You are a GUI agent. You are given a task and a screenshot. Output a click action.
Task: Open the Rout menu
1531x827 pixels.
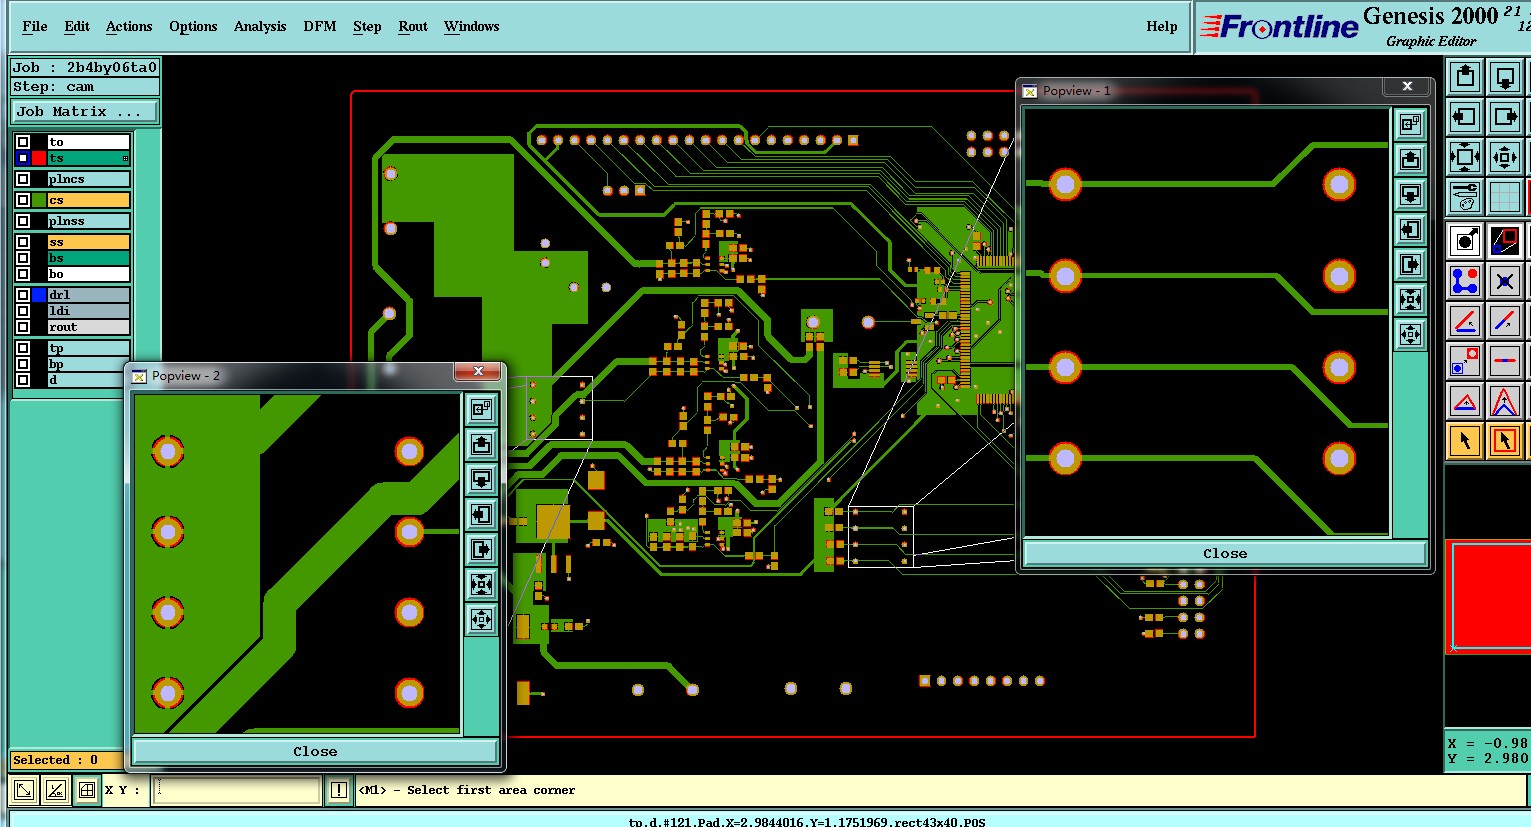point(413,26)
